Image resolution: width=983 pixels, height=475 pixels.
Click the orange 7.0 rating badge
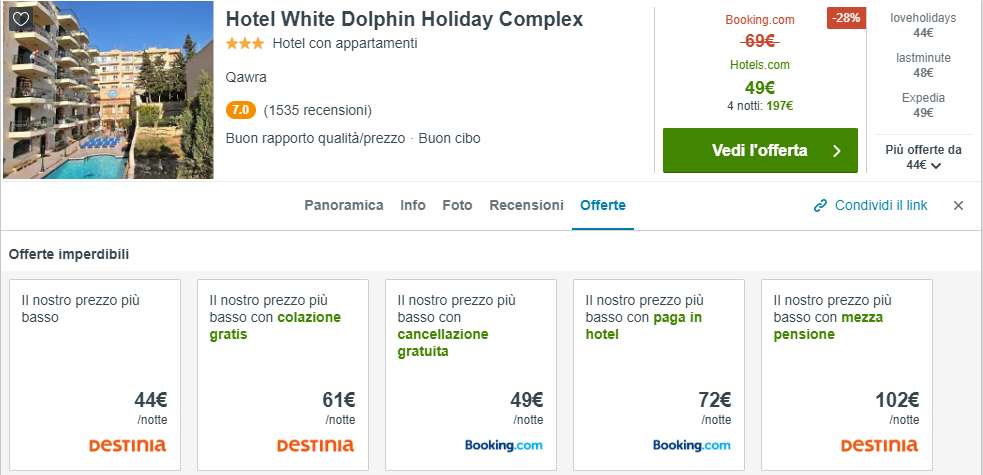(241, 110)
